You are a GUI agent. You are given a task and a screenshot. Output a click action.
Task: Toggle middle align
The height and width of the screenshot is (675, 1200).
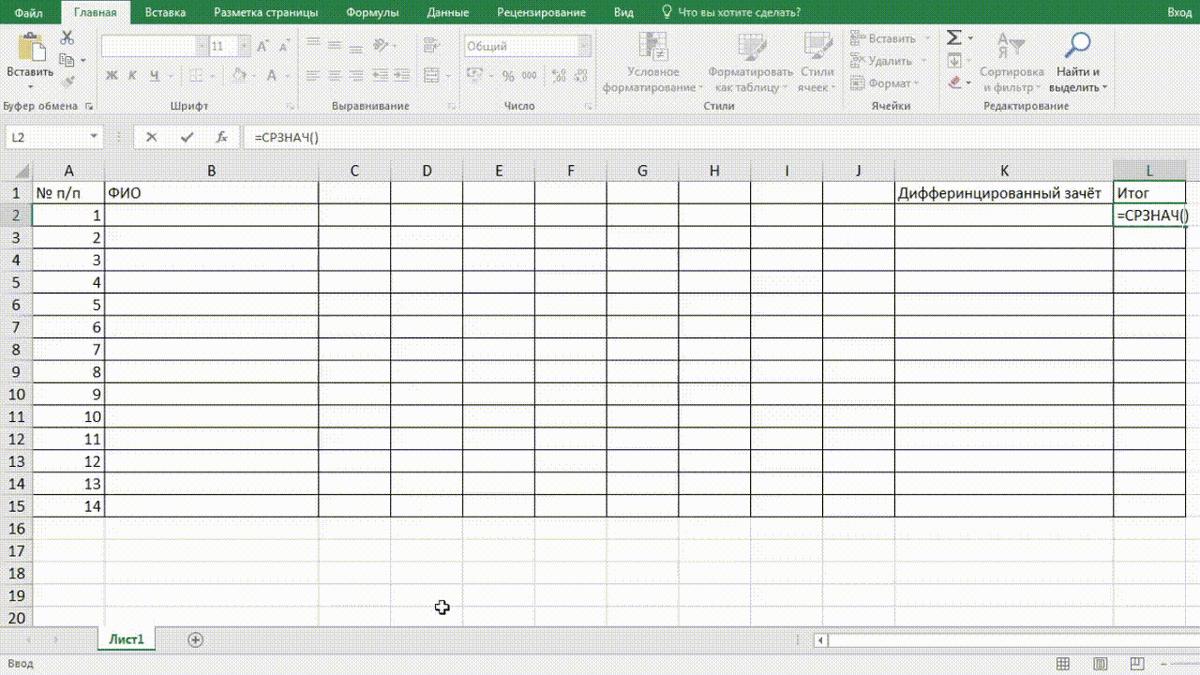(x=333, y=46)
